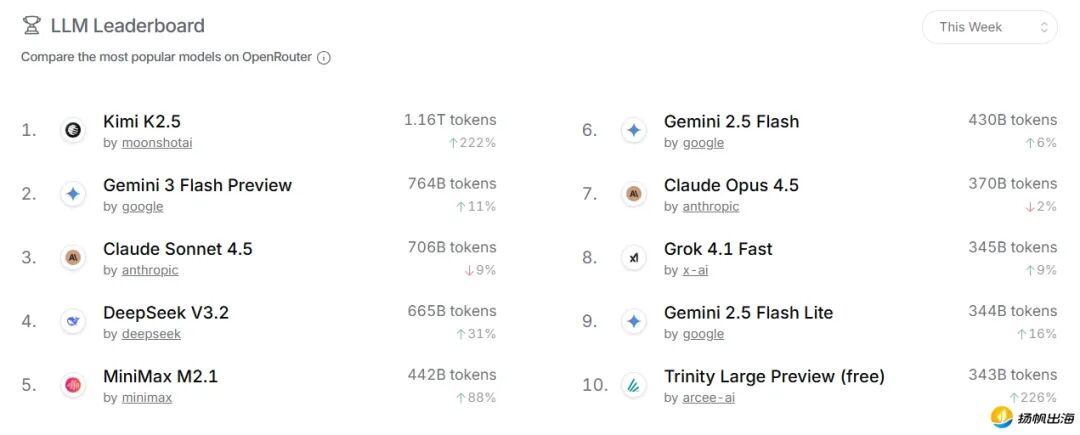Click the info icon beside OpenRouter description
Viewport: 1080px width, 435px height.
pyautogui.click(x=324, y=58)
